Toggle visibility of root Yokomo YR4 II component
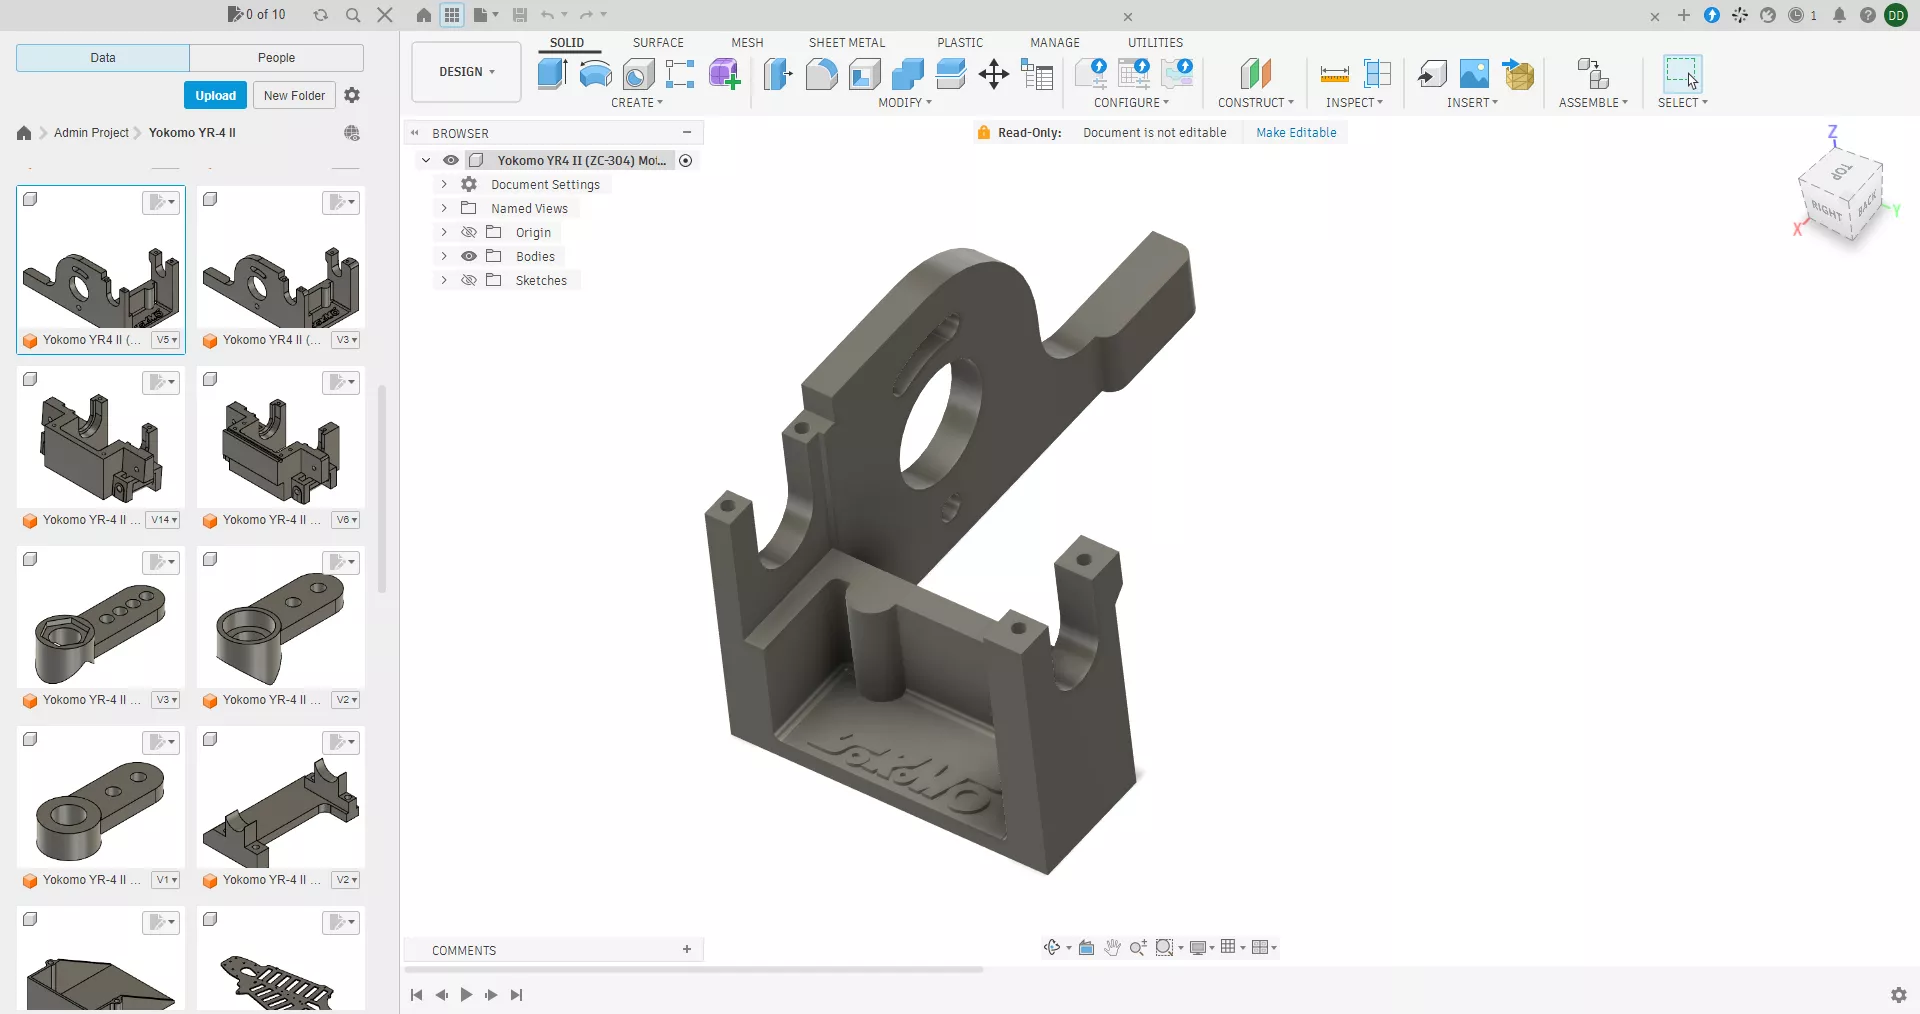The width and height of the screenshot is (1920, 1014). tap(451, 161)
